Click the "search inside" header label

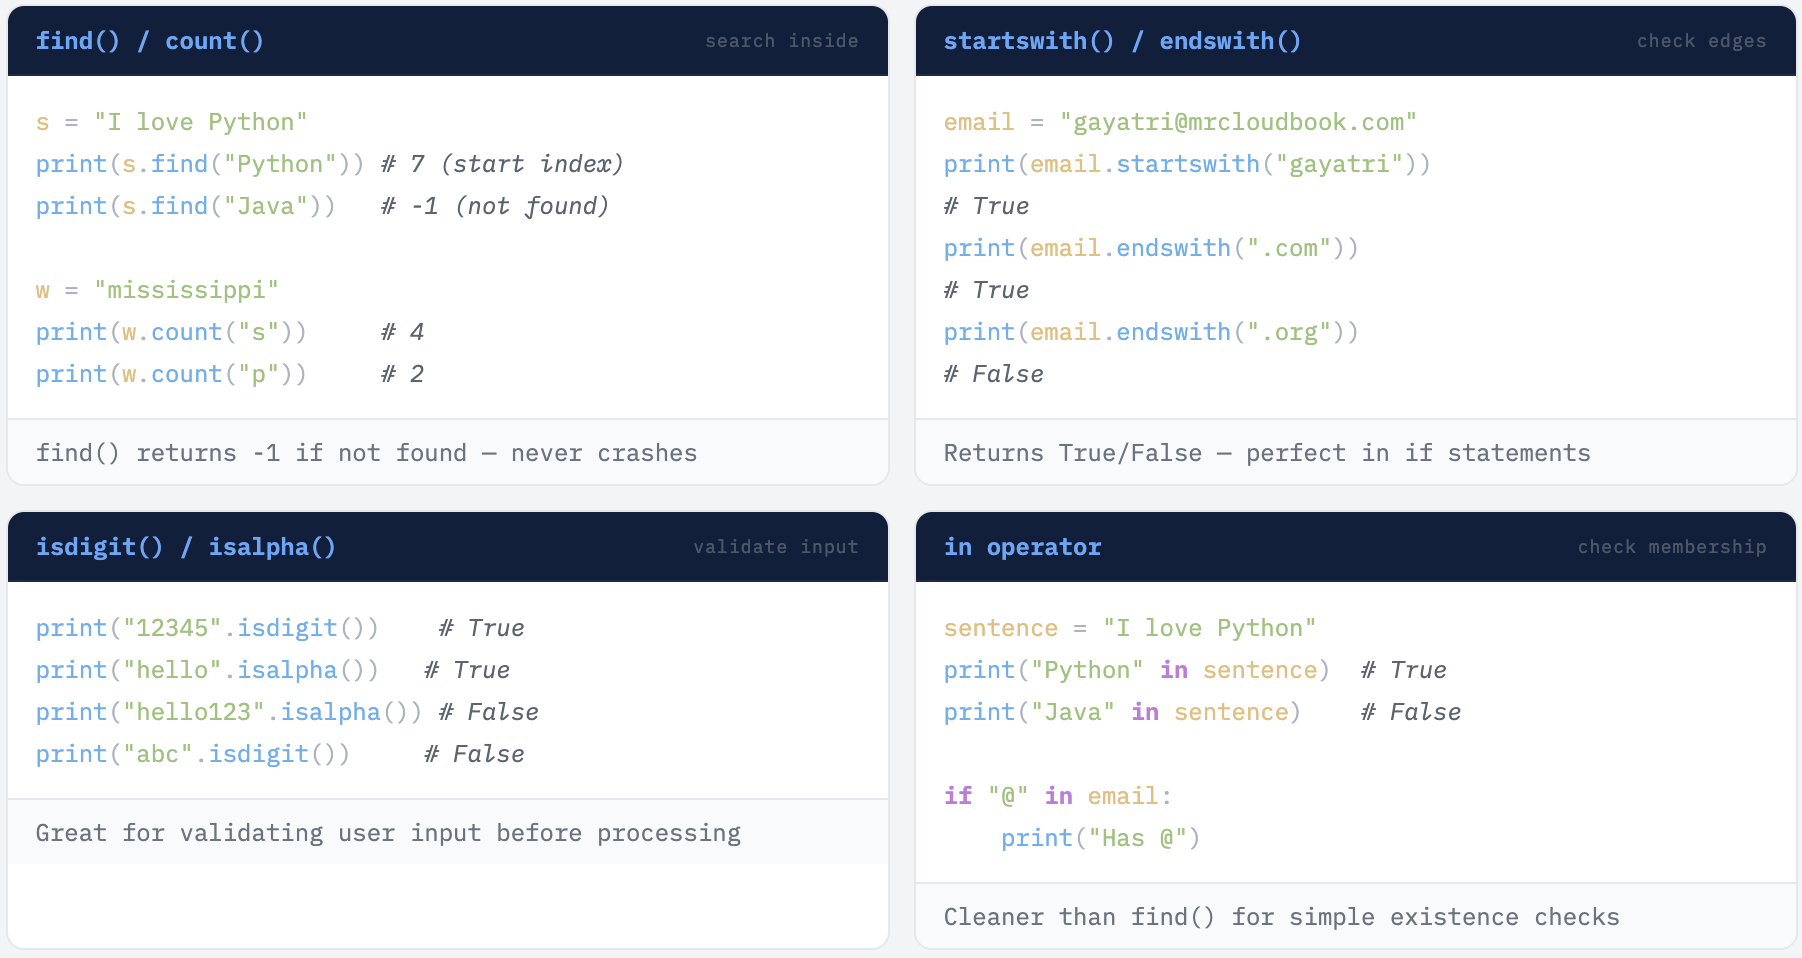[781, 41]
